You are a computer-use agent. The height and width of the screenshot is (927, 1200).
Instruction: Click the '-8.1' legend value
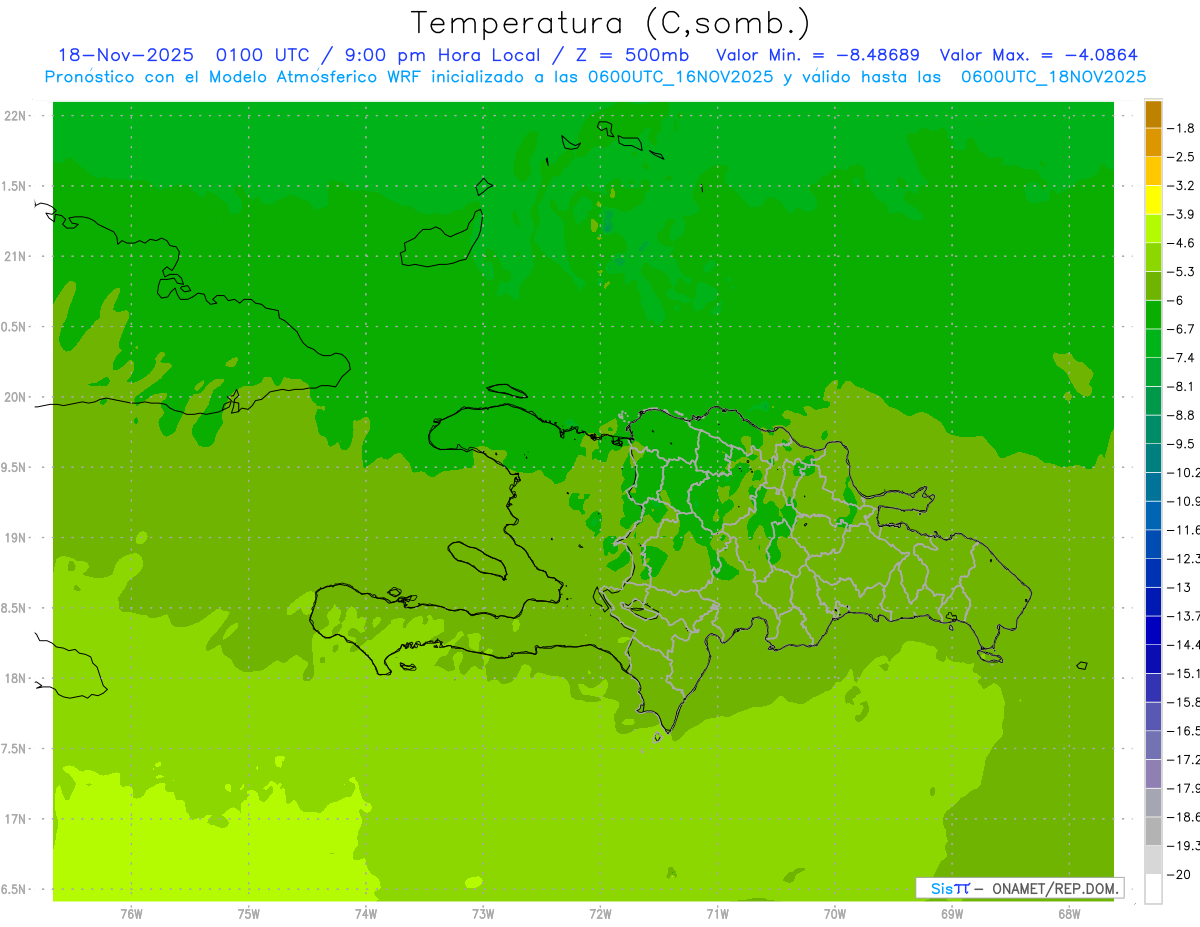tap(1182, 386)
